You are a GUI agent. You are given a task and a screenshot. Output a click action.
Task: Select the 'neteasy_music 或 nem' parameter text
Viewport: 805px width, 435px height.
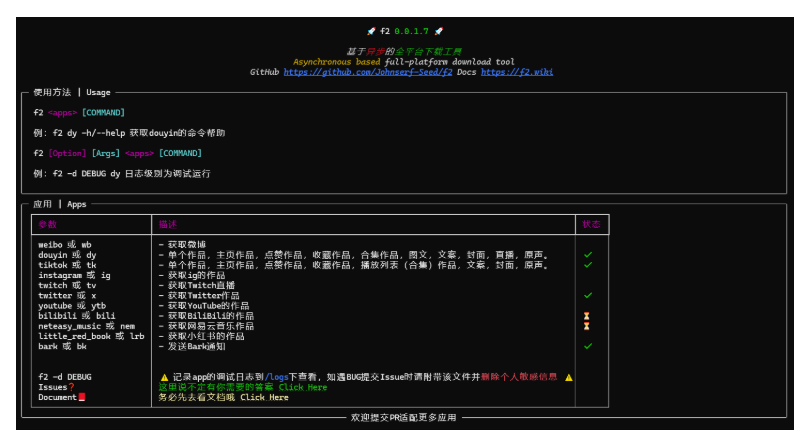[x=86, y=326]
